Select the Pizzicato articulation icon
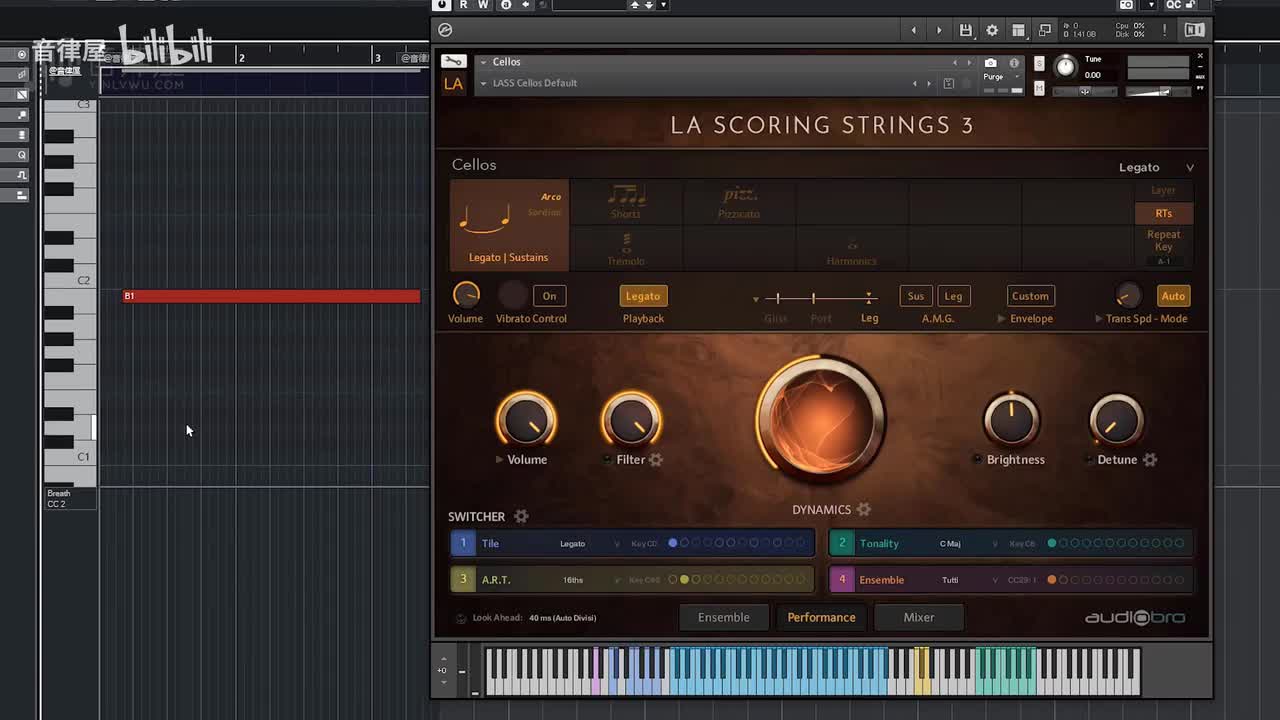The width and height of the screenshot is (1280, 720). (x=739, y=194)
